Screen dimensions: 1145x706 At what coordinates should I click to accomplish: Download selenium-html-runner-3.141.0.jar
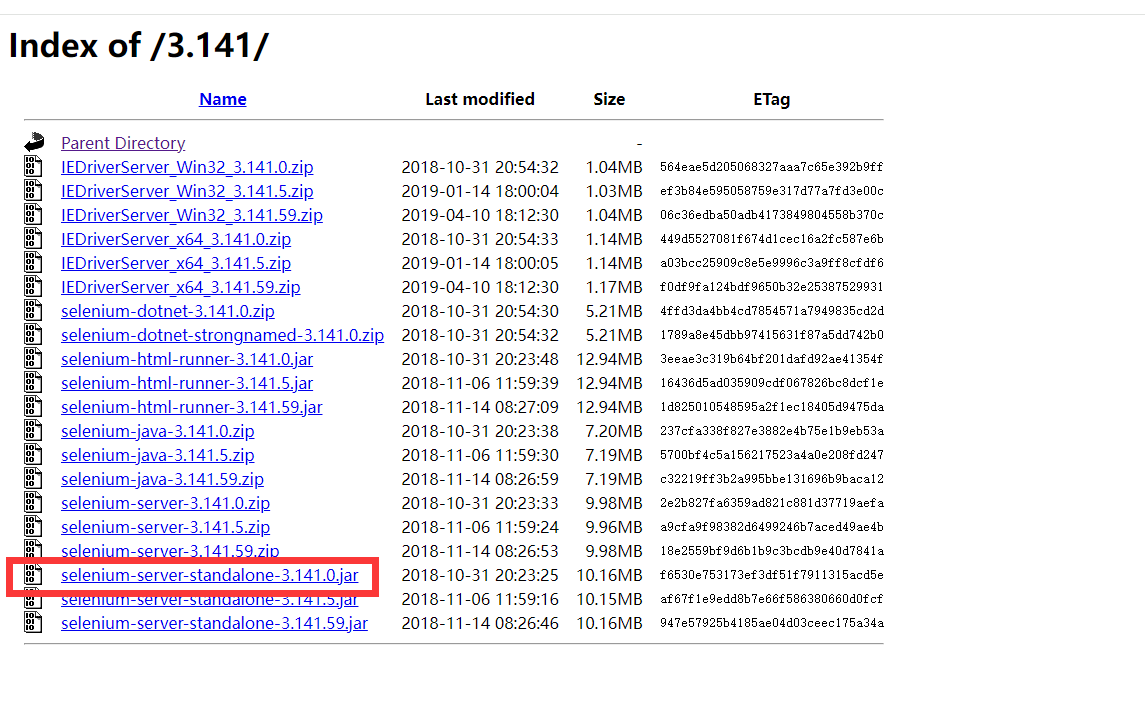tap(187, 360)
